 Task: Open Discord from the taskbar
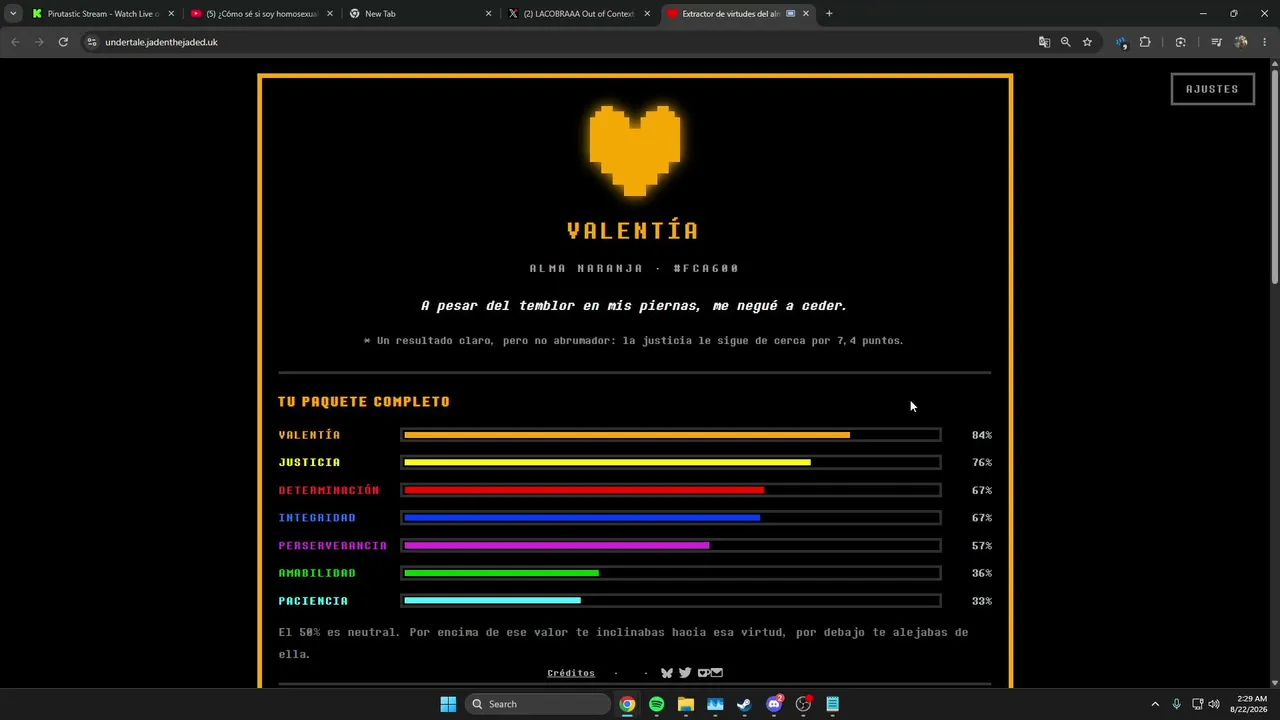point(774,704)
